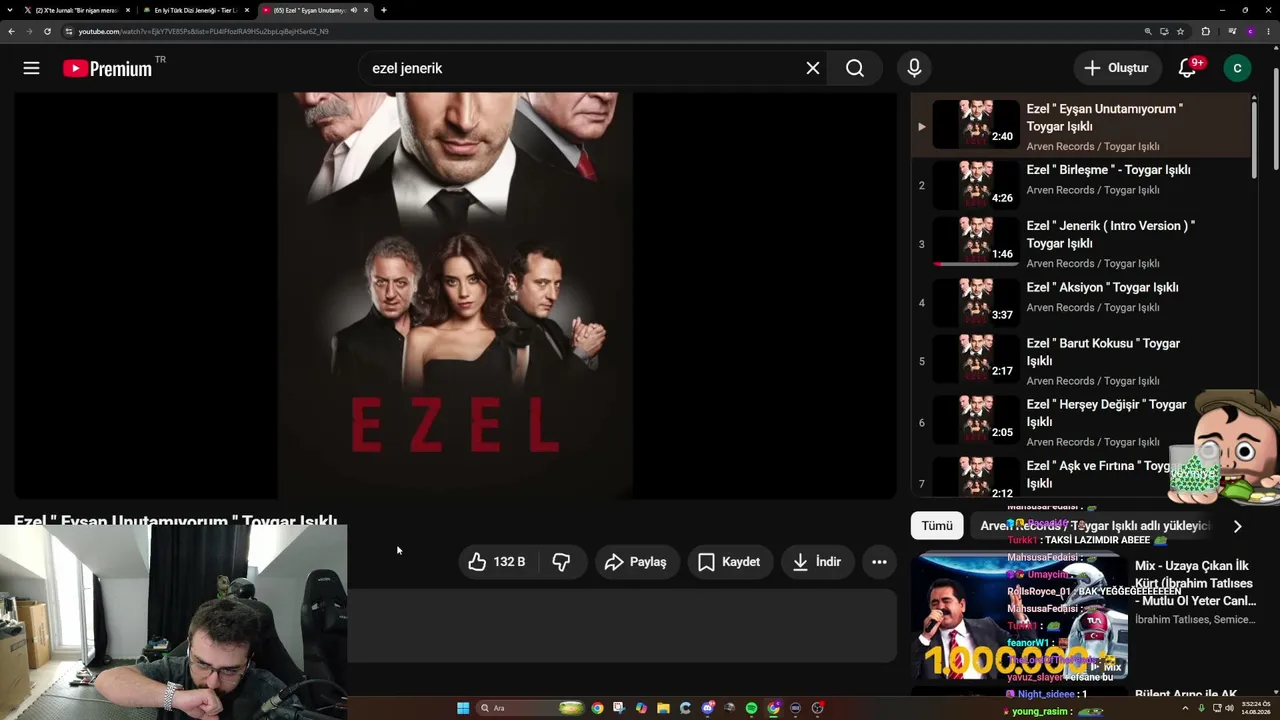This screenshot has width=1280, height=720.
Task: Start voice search with microphone
Action: click(x=914, y=68)
